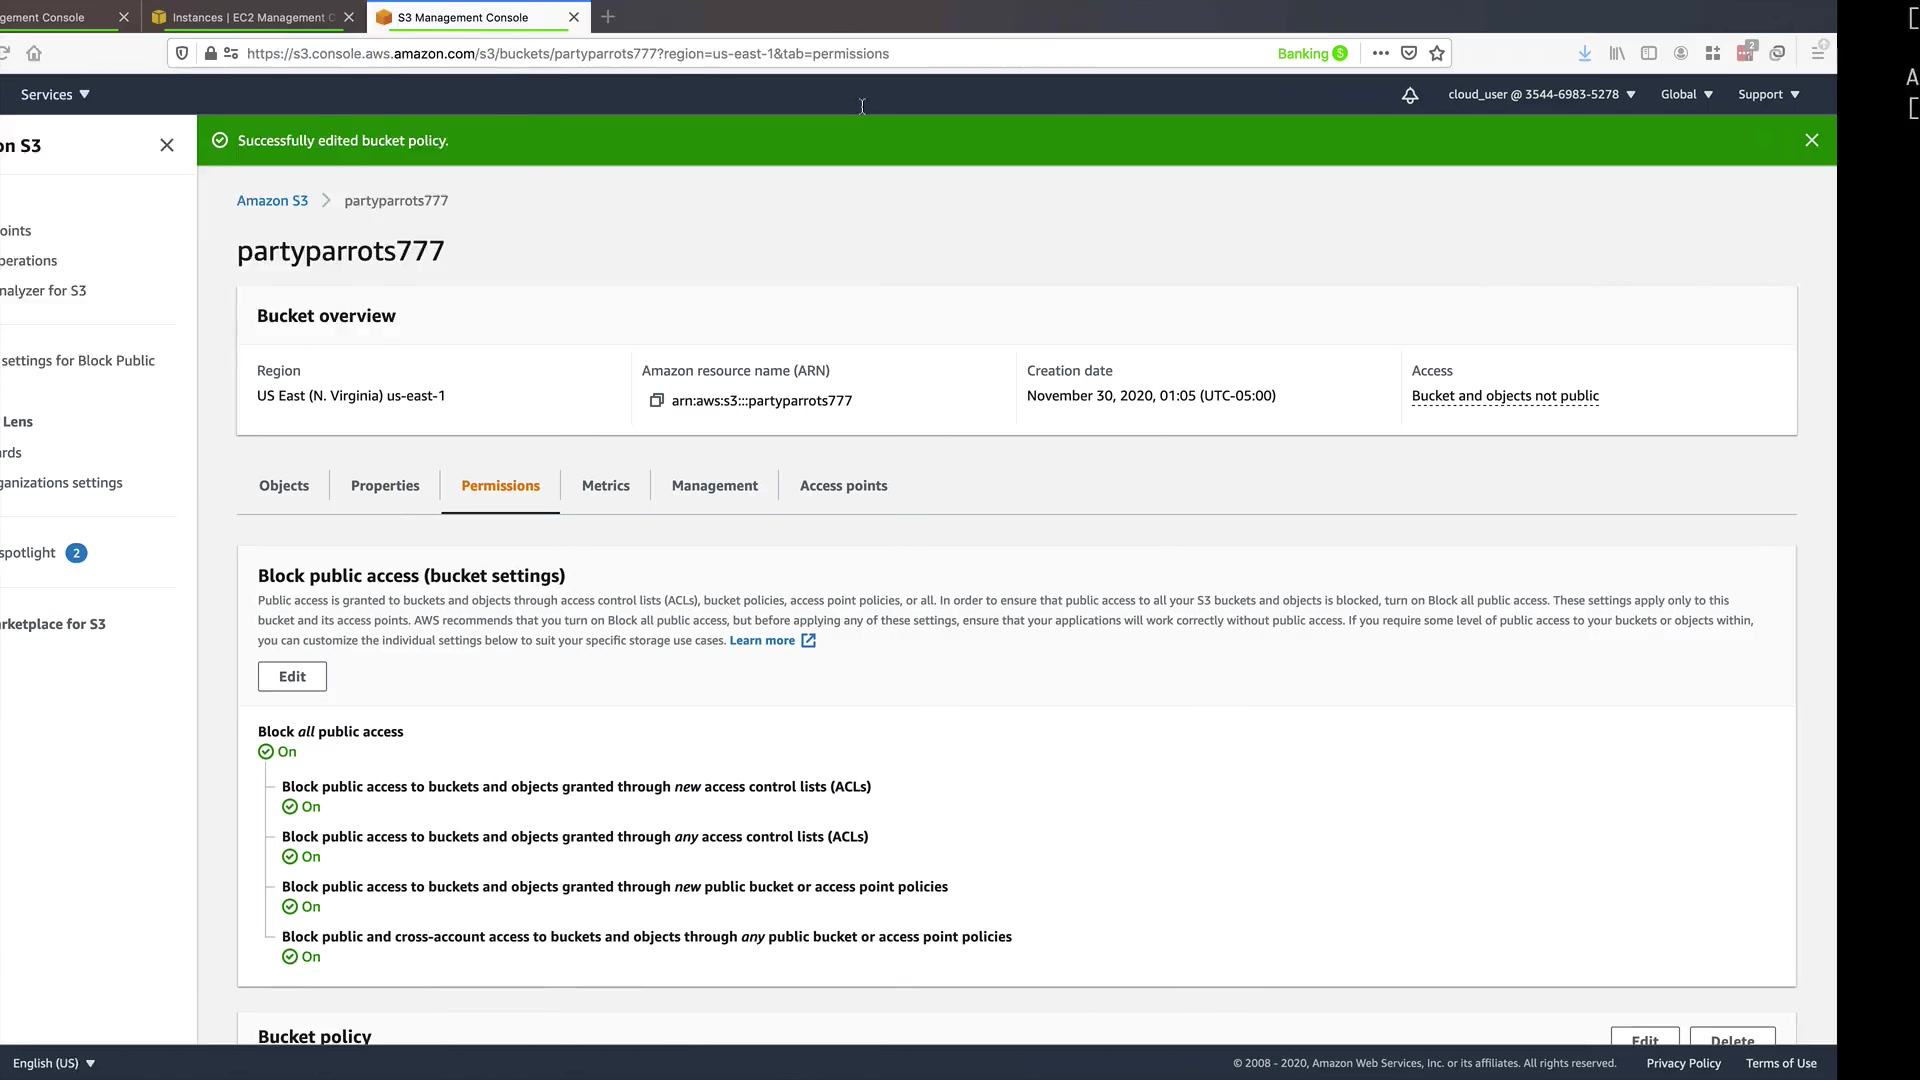Click Edit for Block public access
The height and width of the screenshot is (1080, 1920).
pos(292,677)
